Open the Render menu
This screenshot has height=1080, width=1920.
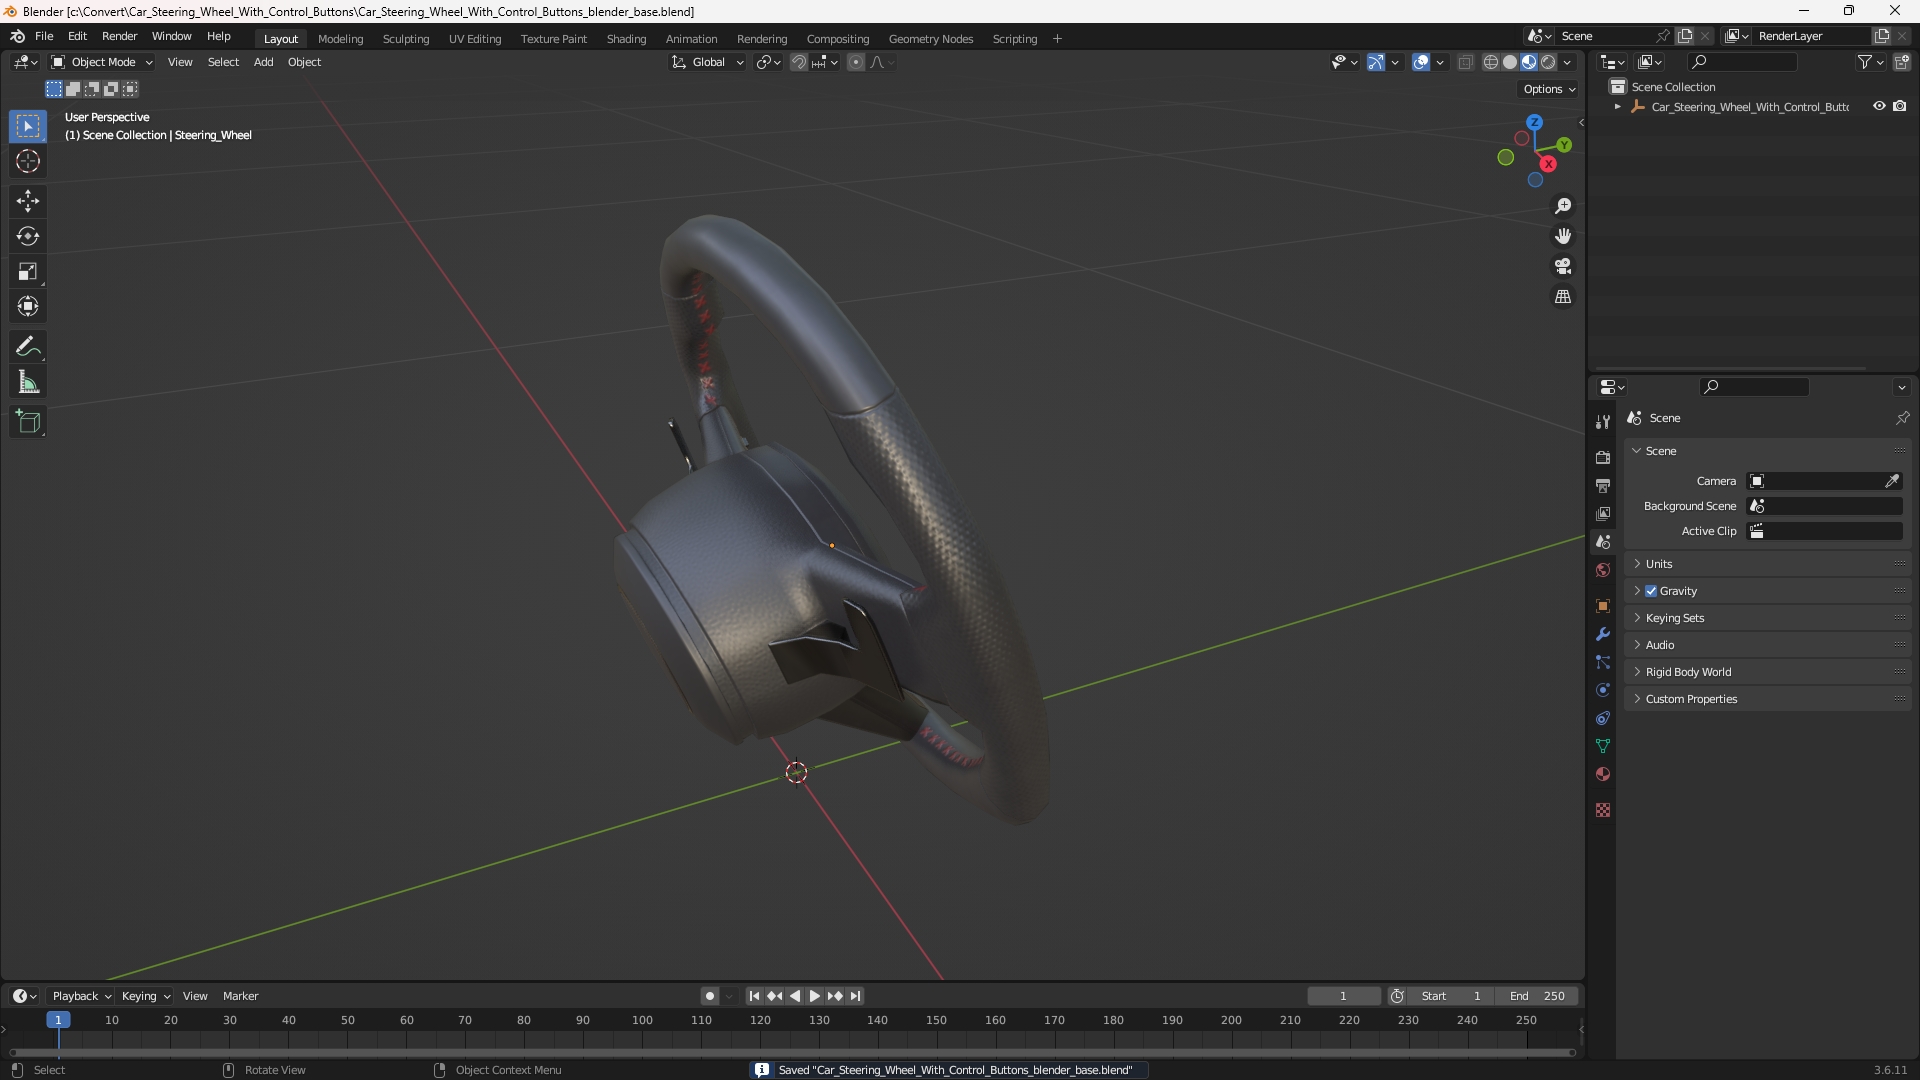point(119,36)
